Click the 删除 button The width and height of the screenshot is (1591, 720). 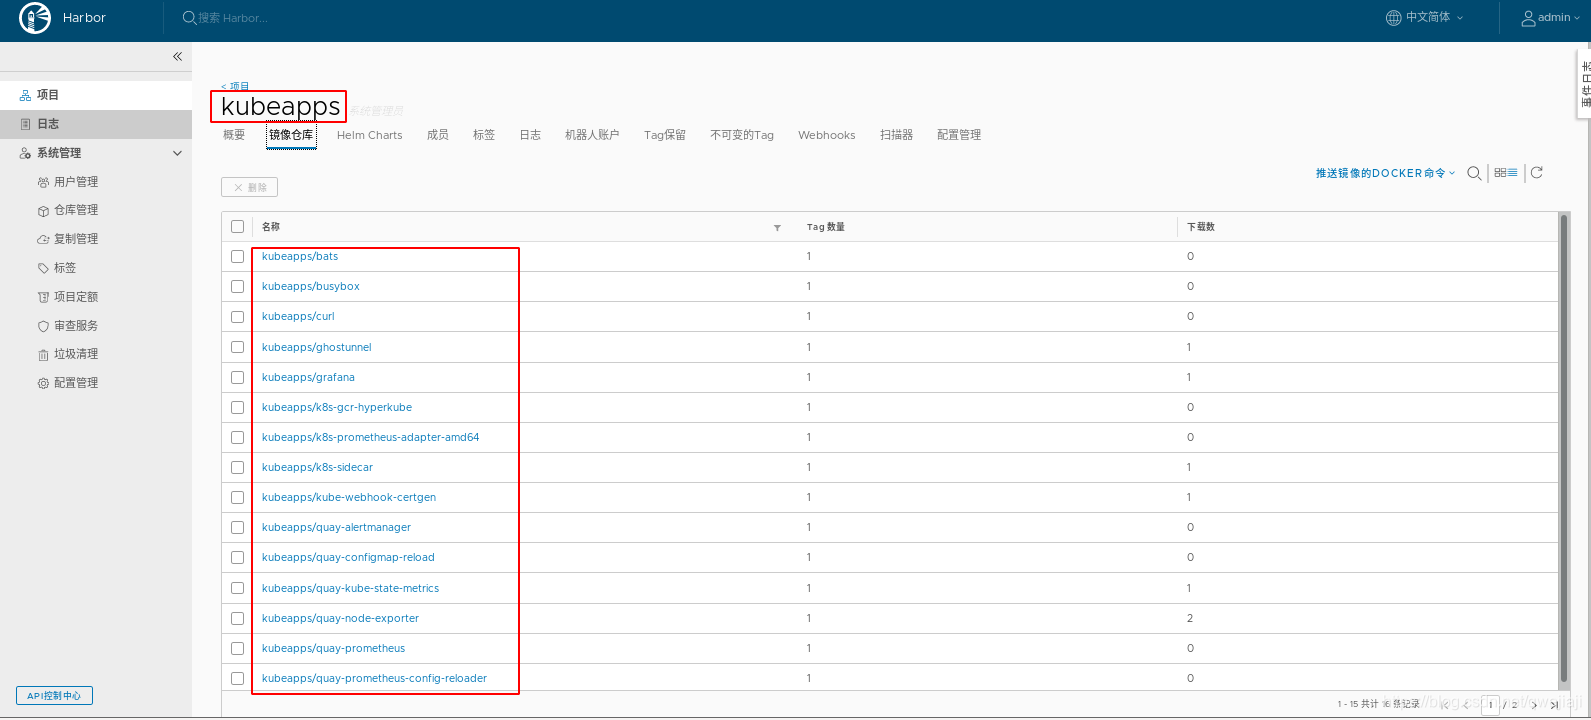pos(250,187)
